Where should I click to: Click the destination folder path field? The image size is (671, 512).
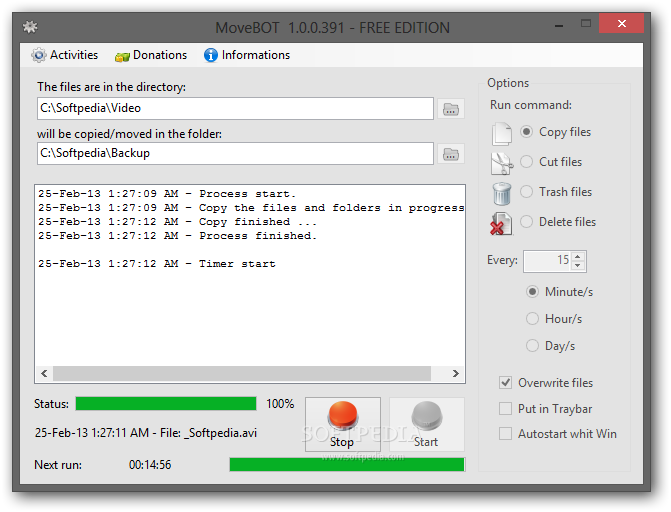(x=235, y=153)
